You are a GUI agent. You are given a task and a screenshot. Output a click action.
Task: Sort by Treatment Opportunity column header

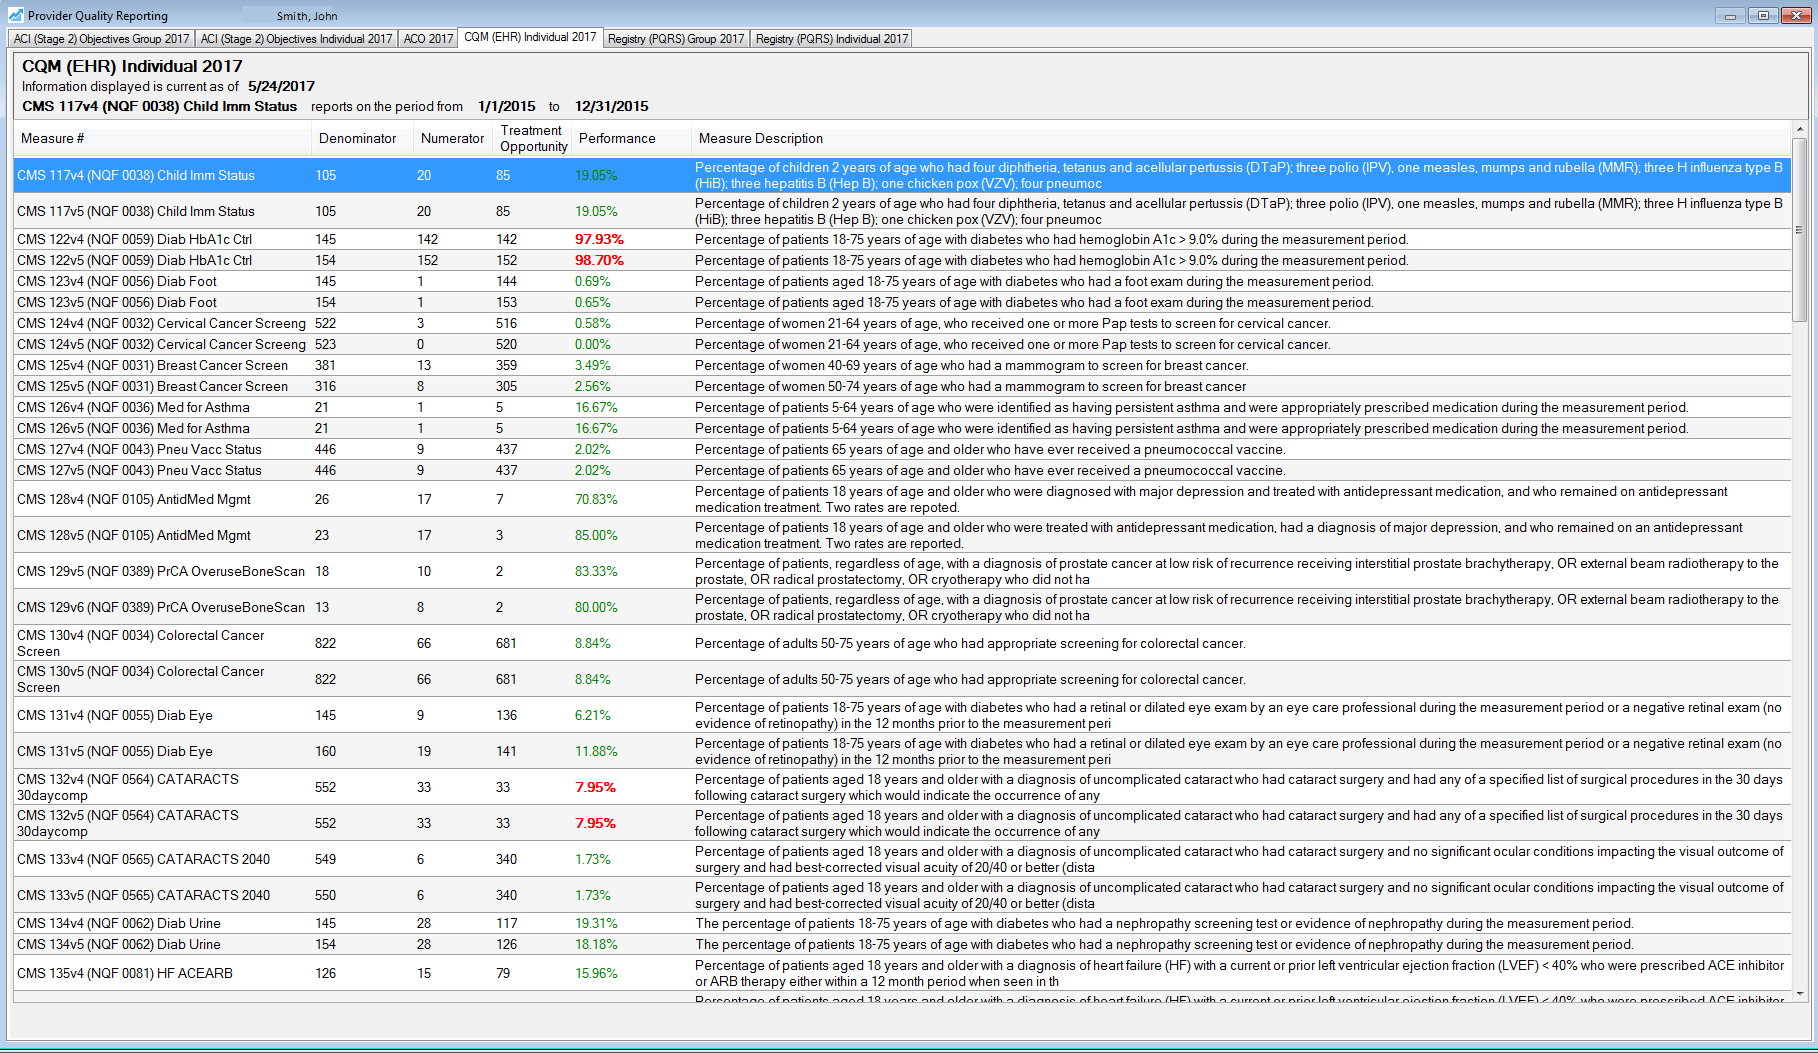pos(533,139)
